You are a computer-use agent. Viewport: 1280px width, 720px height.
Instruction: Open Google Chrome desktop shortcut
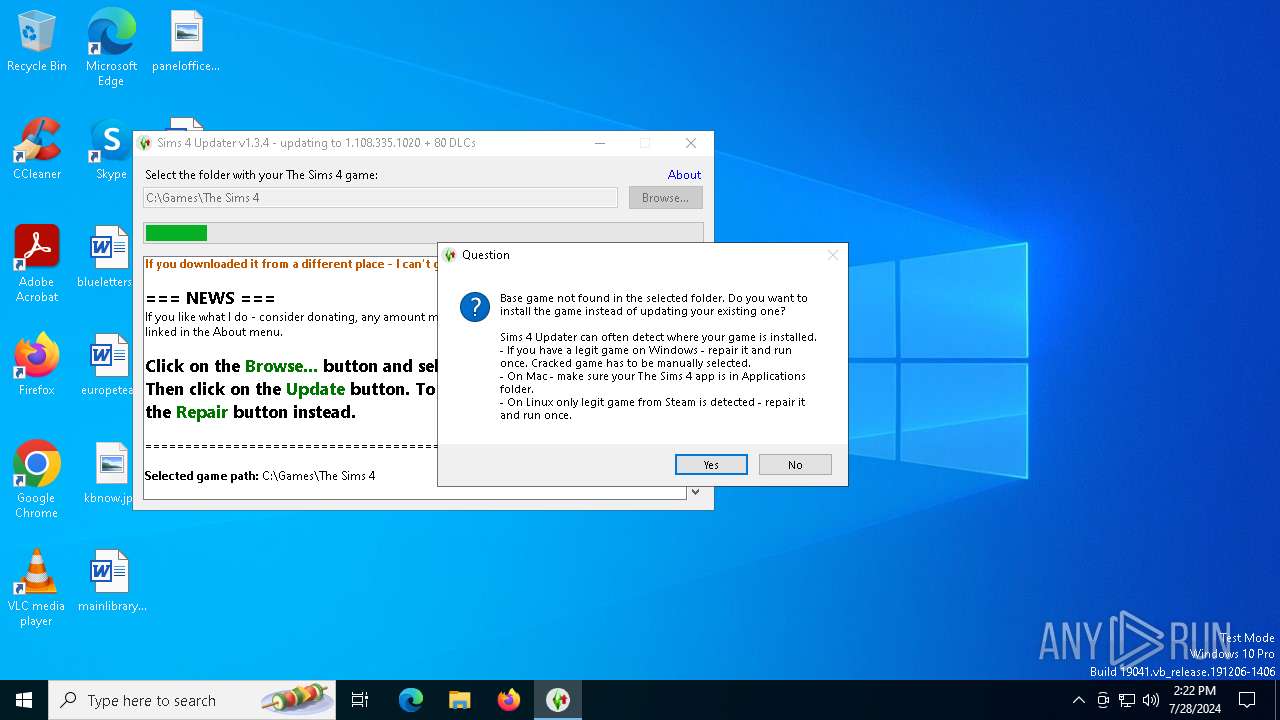(x=37, y=480)
